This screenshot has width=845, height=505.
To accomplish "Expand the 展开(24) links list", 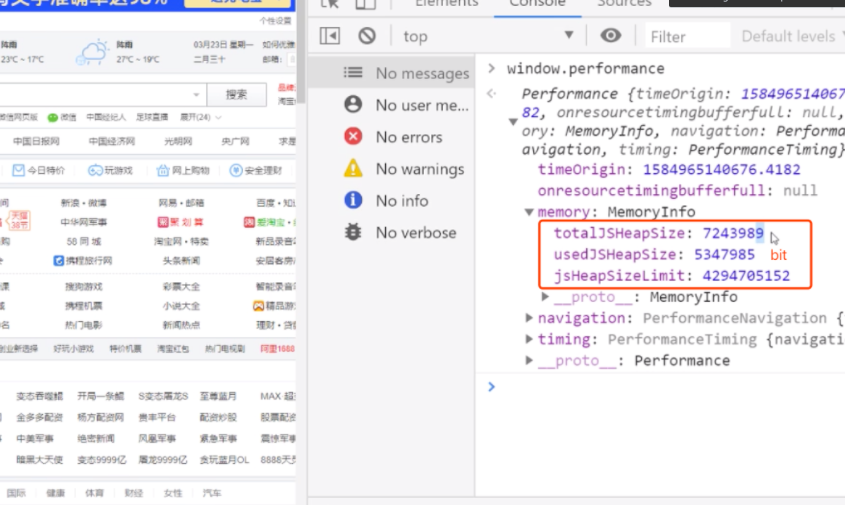I will click(x=200, y=117).
